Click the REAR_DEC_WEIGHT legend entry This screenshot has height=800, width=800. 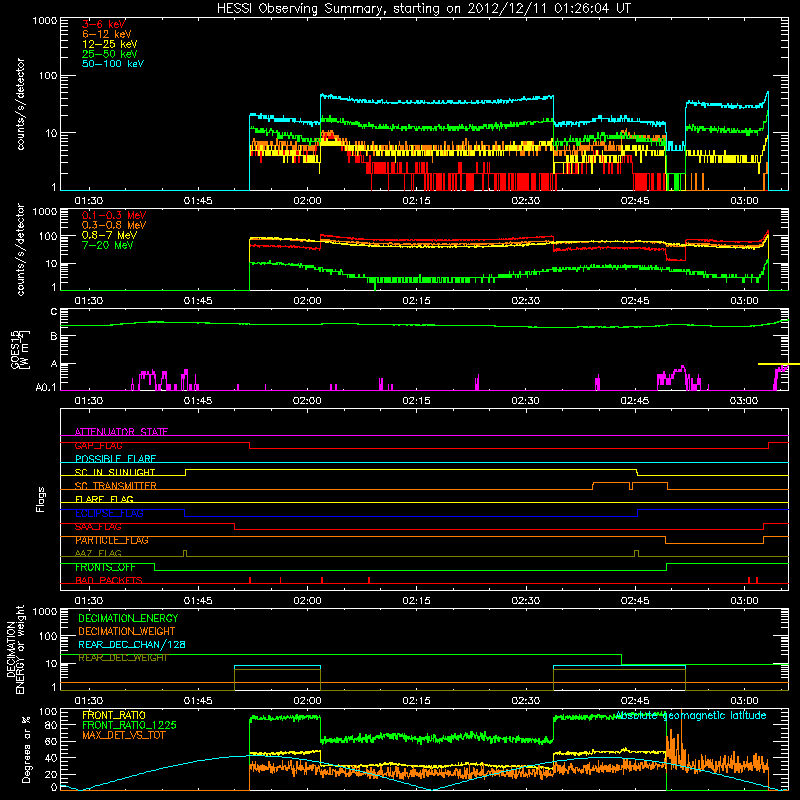[x=122, y=658]
